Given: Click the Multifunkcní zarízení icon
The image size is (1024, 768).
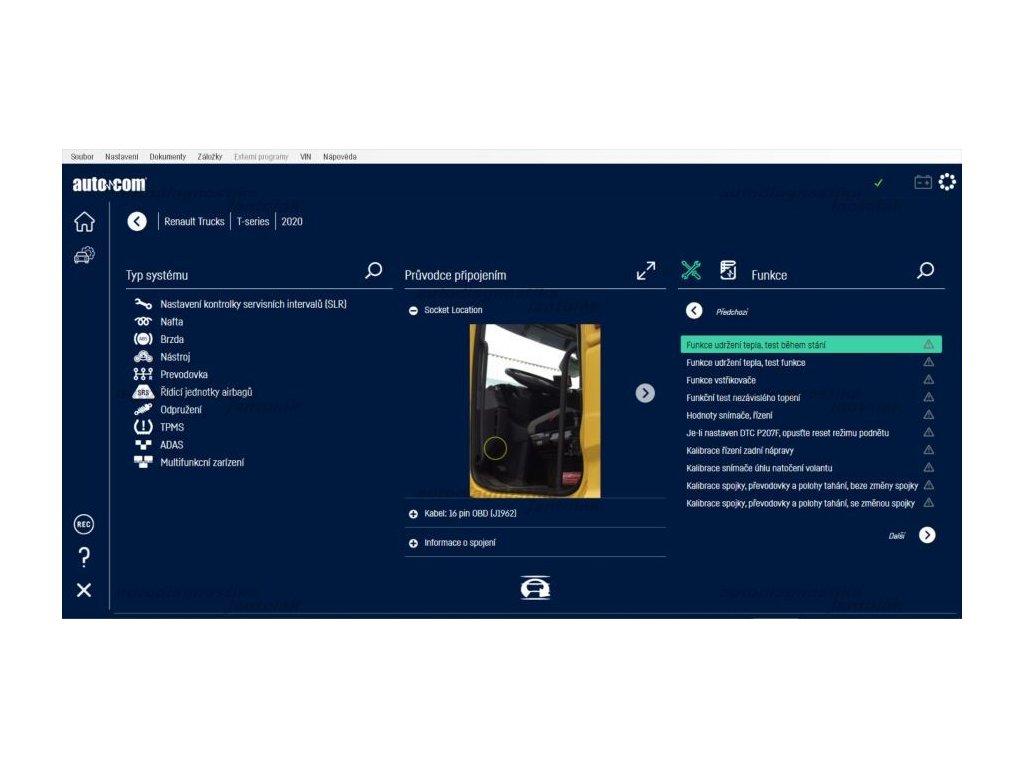Looking at the screenshot, I should tap(143, 462).
